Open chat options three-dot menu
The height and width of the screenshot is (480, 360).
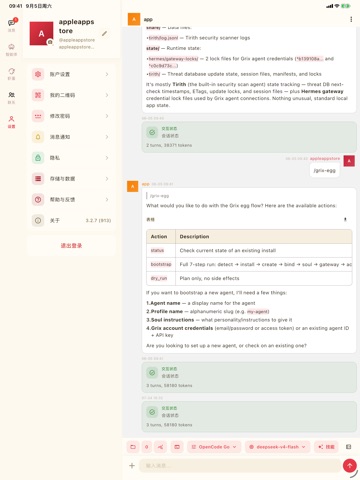pyautogui.click(x=351, y=19)
